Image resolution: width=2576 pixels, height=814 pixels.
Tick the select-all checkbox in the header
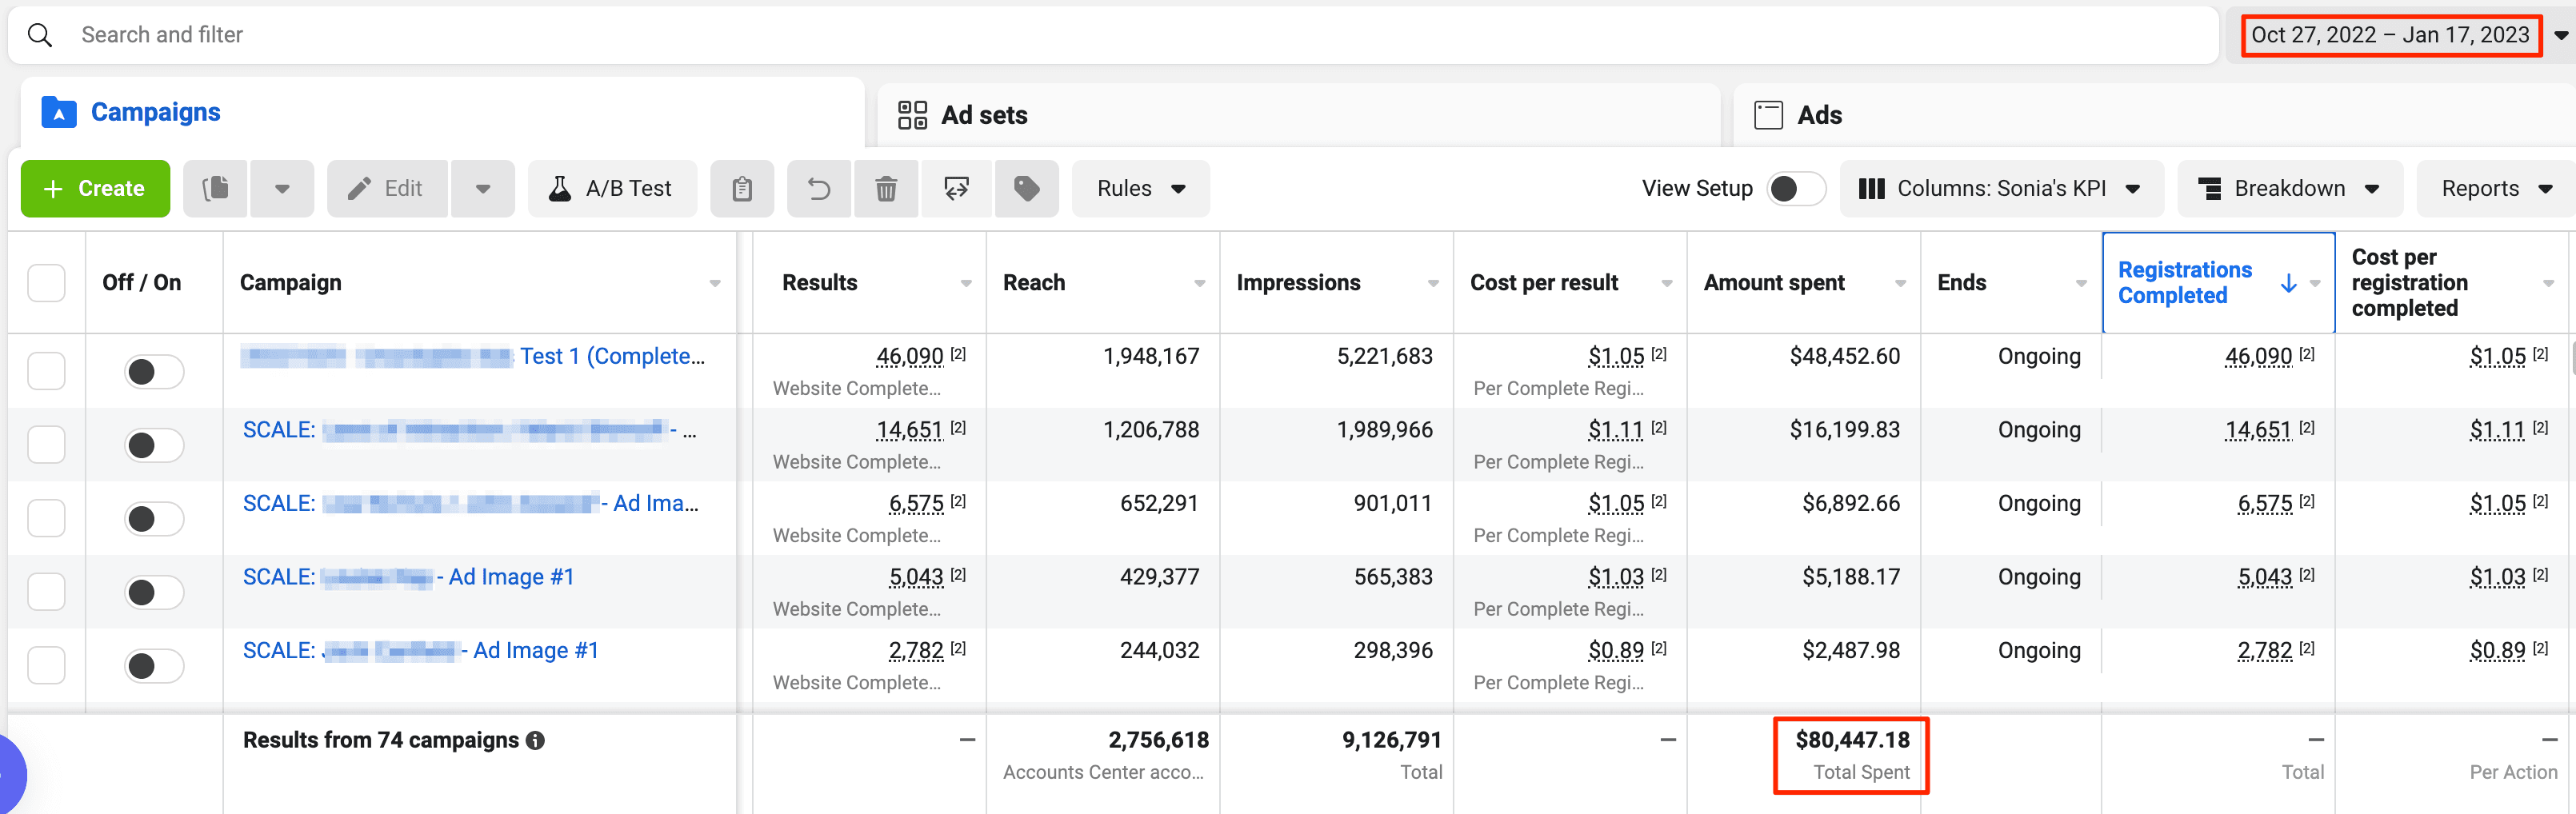point(46,283)
